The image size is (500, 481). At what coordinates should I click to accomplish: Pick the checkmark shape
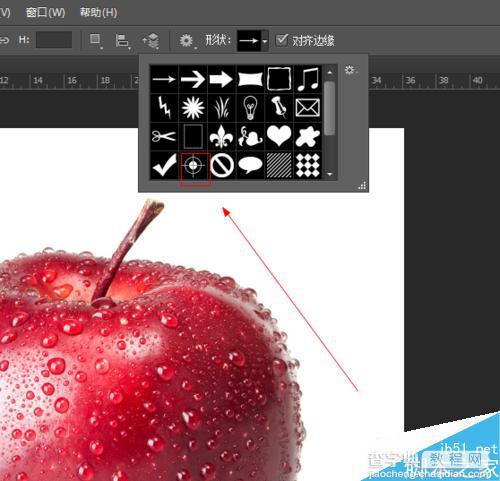pyautogui.click(x=164, y=165)
